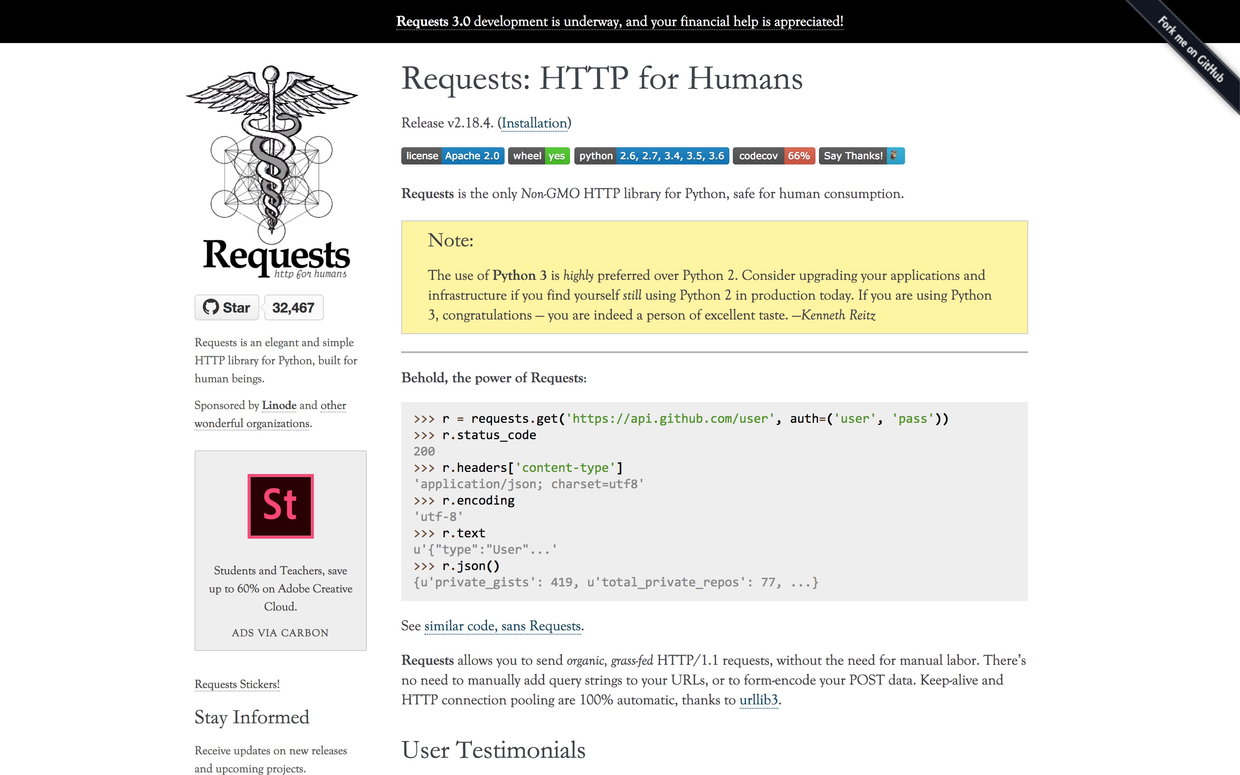Screen dimensions: 1240x775
Task: Click inside the Python code example block
Action: (714, 500)
